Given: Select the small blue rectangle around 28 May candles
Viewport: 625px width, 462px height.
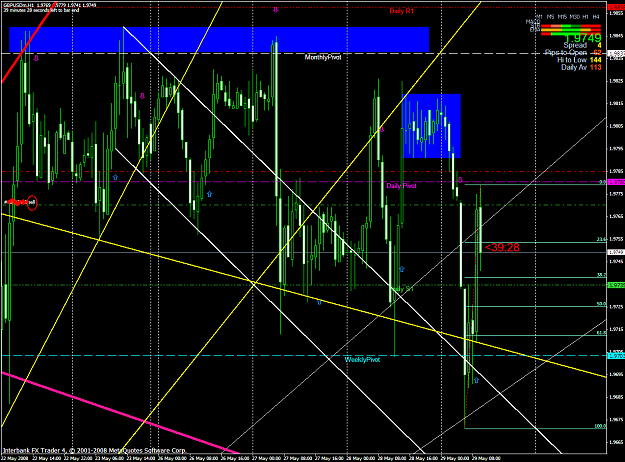Looking at the screenshot, I should [x=432, y=126].
